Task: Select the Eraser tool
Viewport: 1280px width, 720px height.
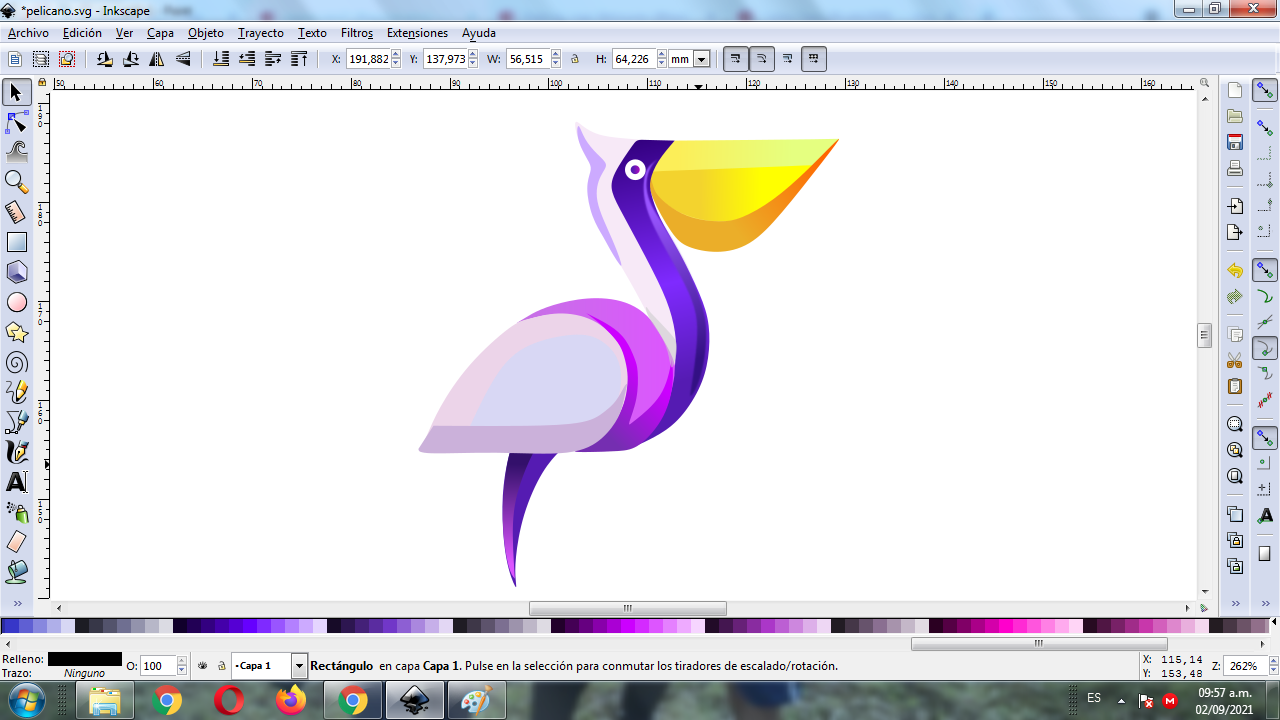Action: [16, 542]
